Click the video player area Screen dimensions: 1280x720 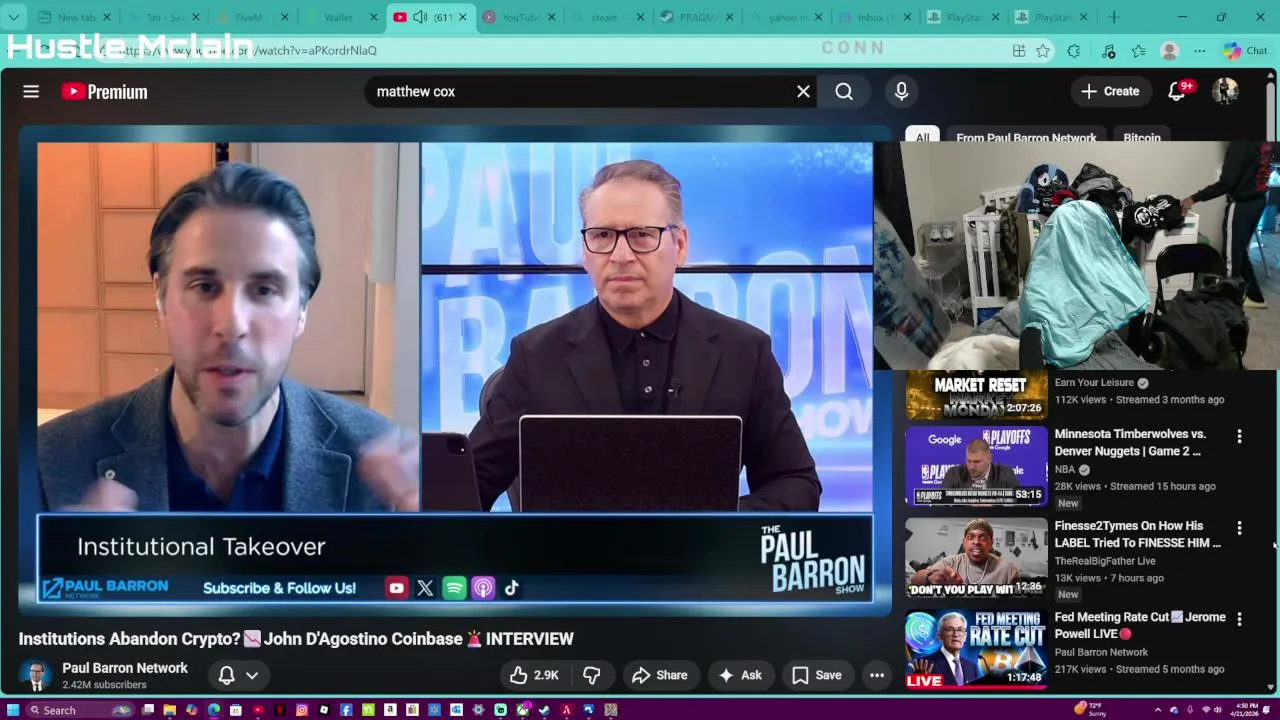[x=455, y=372]
